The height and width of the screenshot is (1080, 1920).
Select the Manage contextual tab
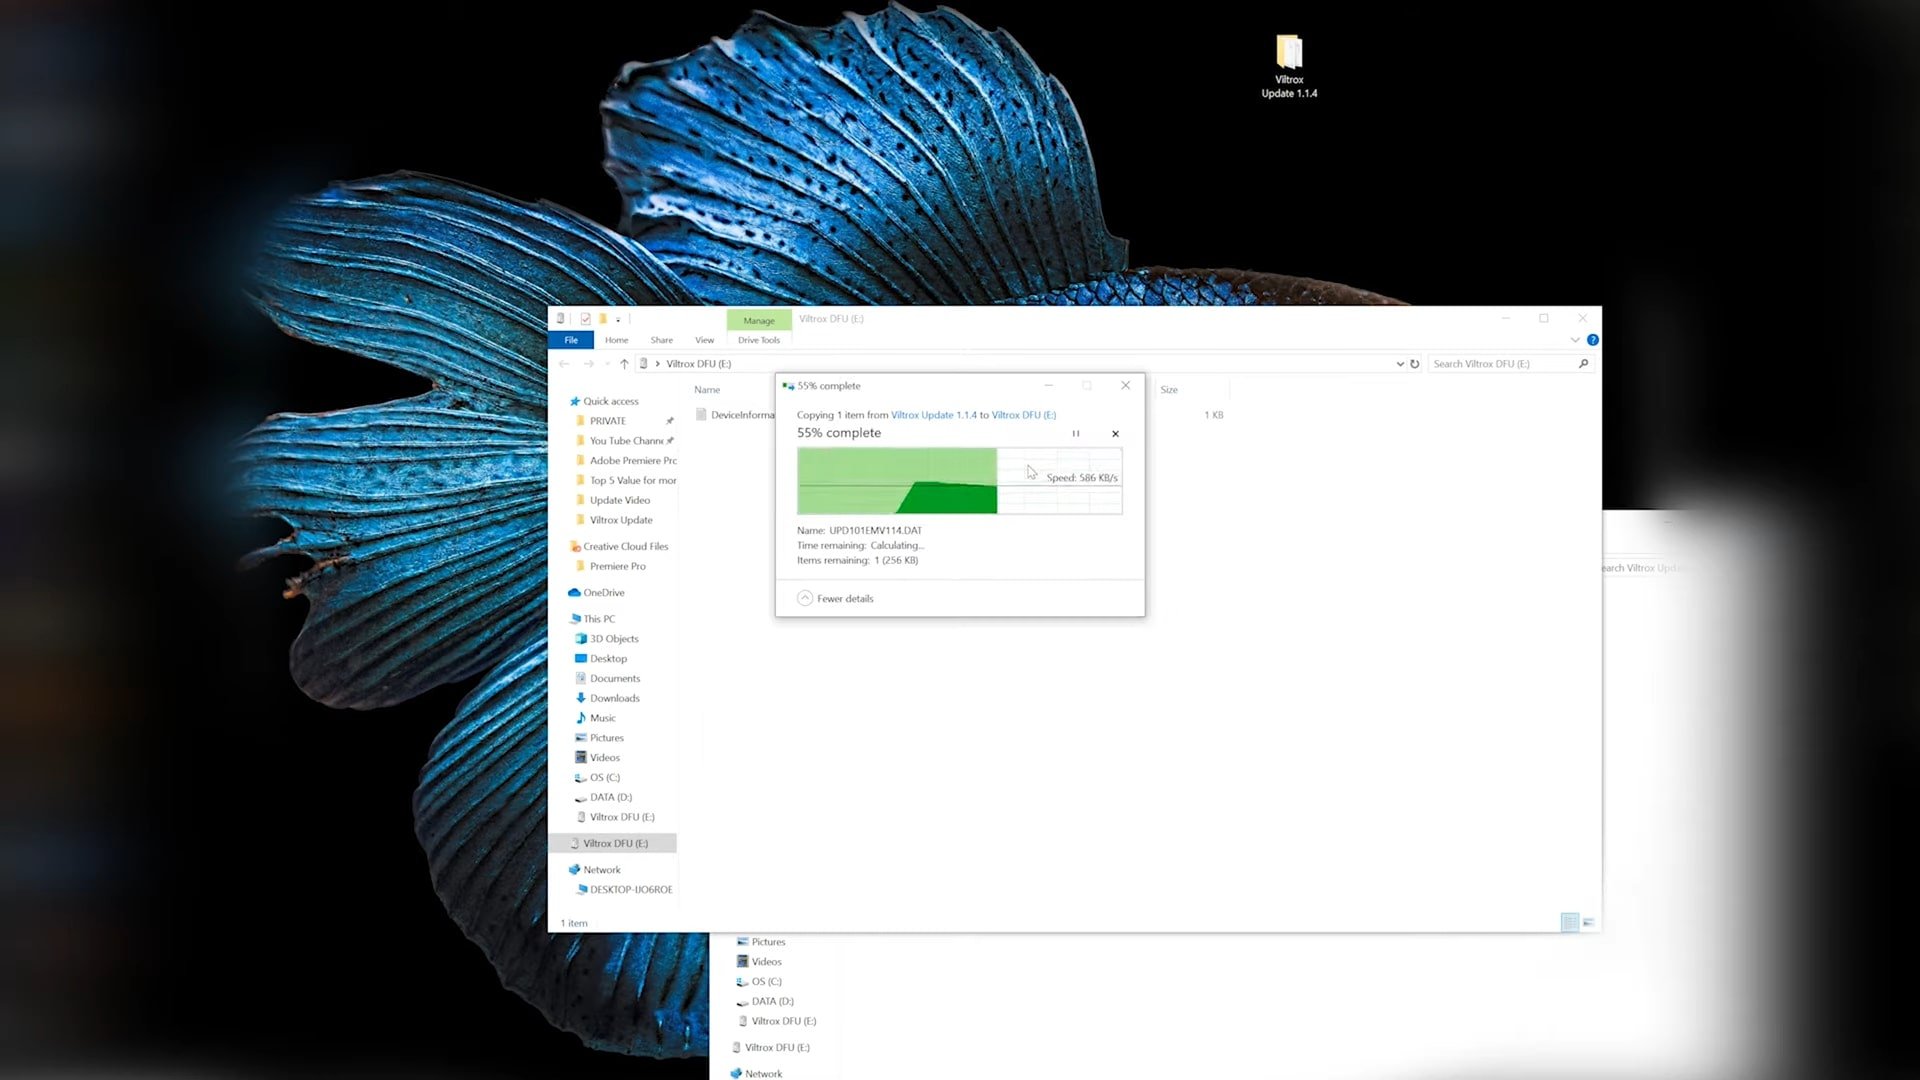point(759,320)
